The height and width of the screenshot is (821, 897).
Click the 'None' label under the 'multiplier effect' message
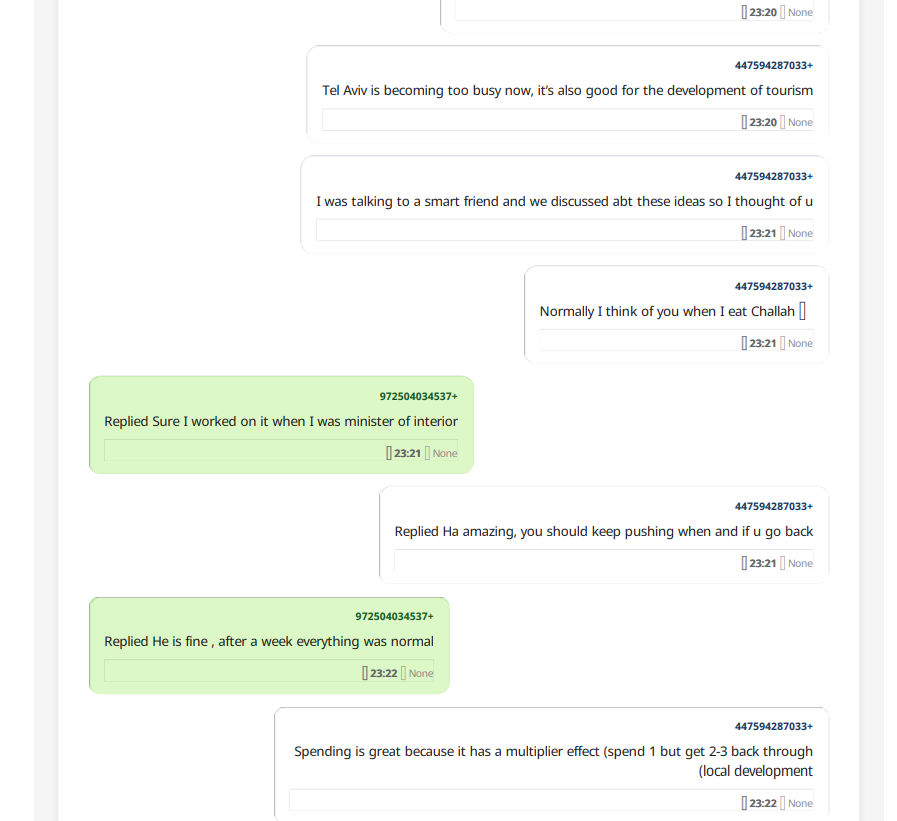(800, 803)
